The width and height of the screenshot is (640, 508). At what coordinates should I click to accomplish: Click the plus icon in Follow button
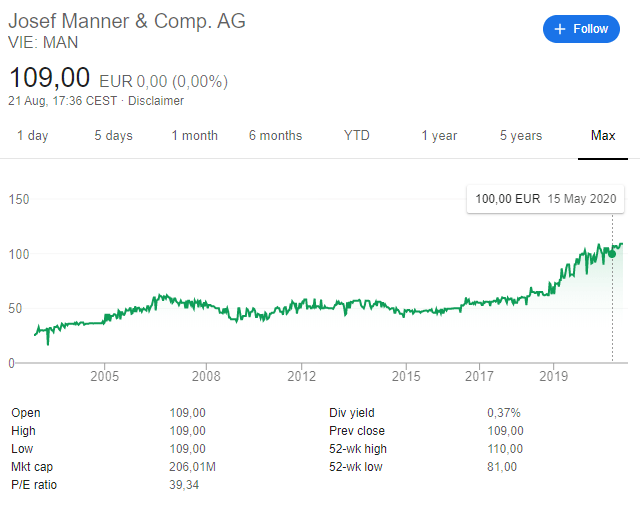560,29
